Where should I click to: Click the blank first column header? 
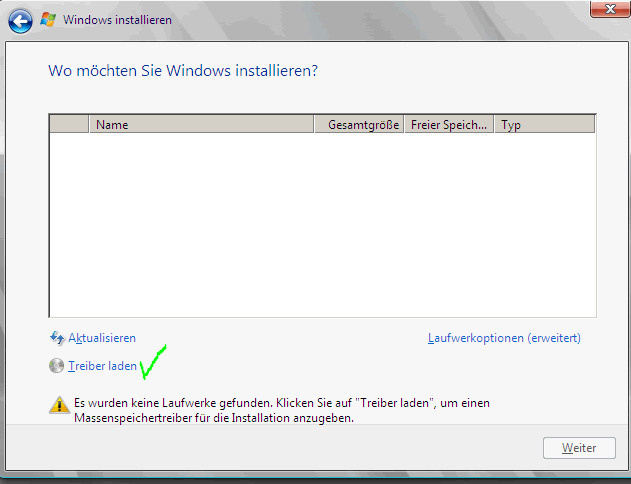(x=69, y=125)
